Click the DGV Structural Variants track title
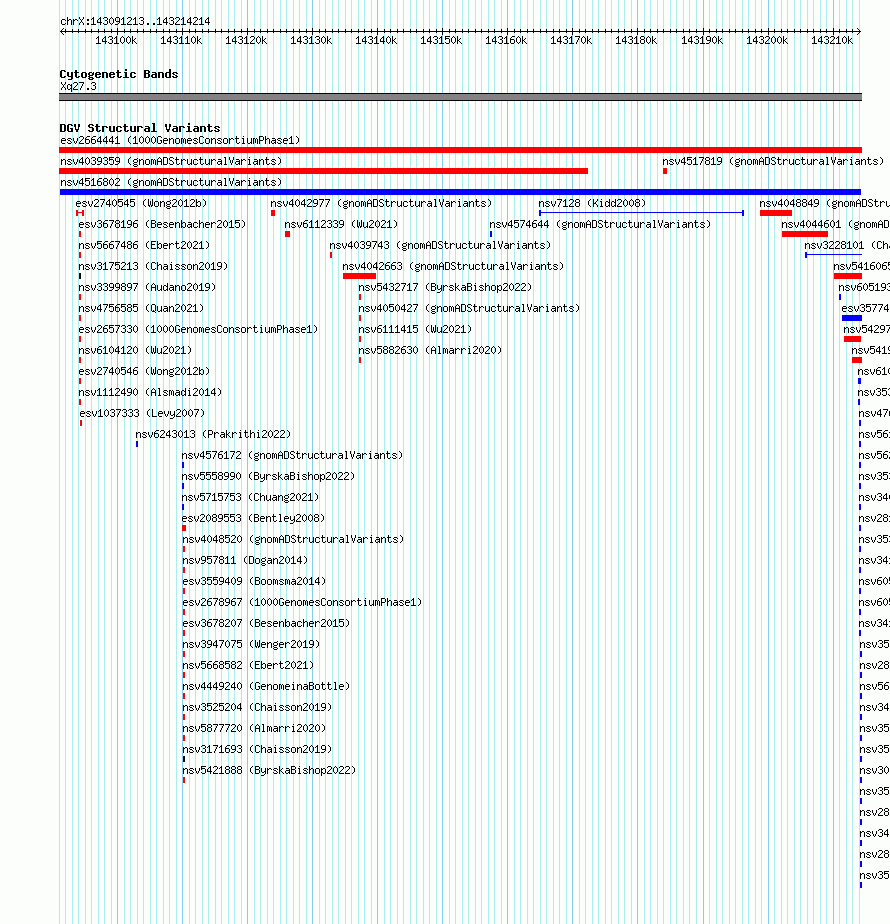Screen dimensions: 890x924 point(140,128)
